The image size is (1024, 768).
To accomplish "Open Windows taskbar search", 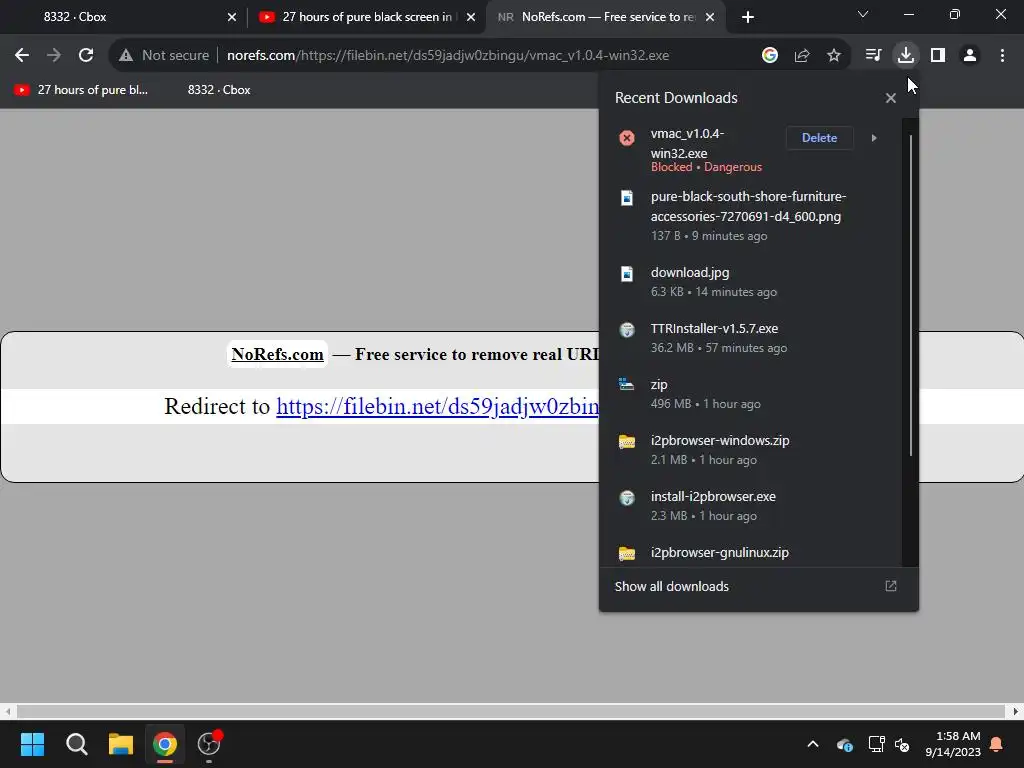I will [76, 744].
